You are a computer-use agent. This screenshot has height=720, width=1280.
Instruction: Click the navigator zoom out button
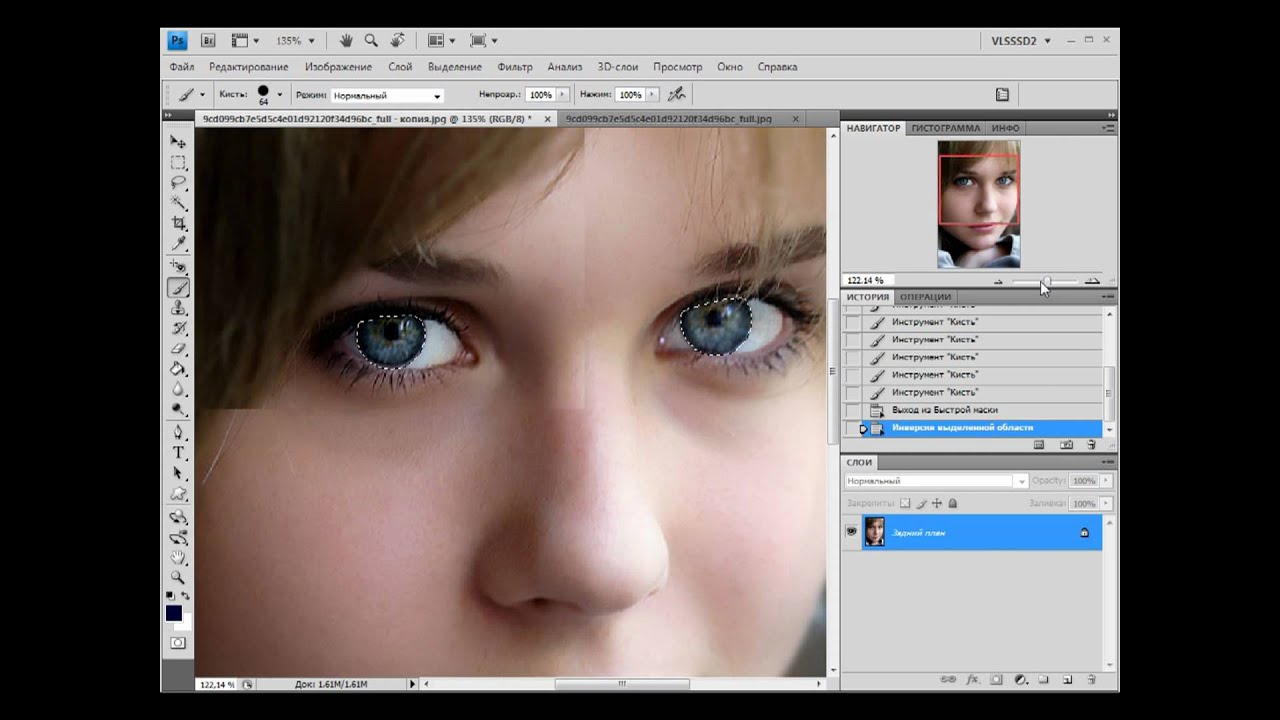[x=998, y=282]
